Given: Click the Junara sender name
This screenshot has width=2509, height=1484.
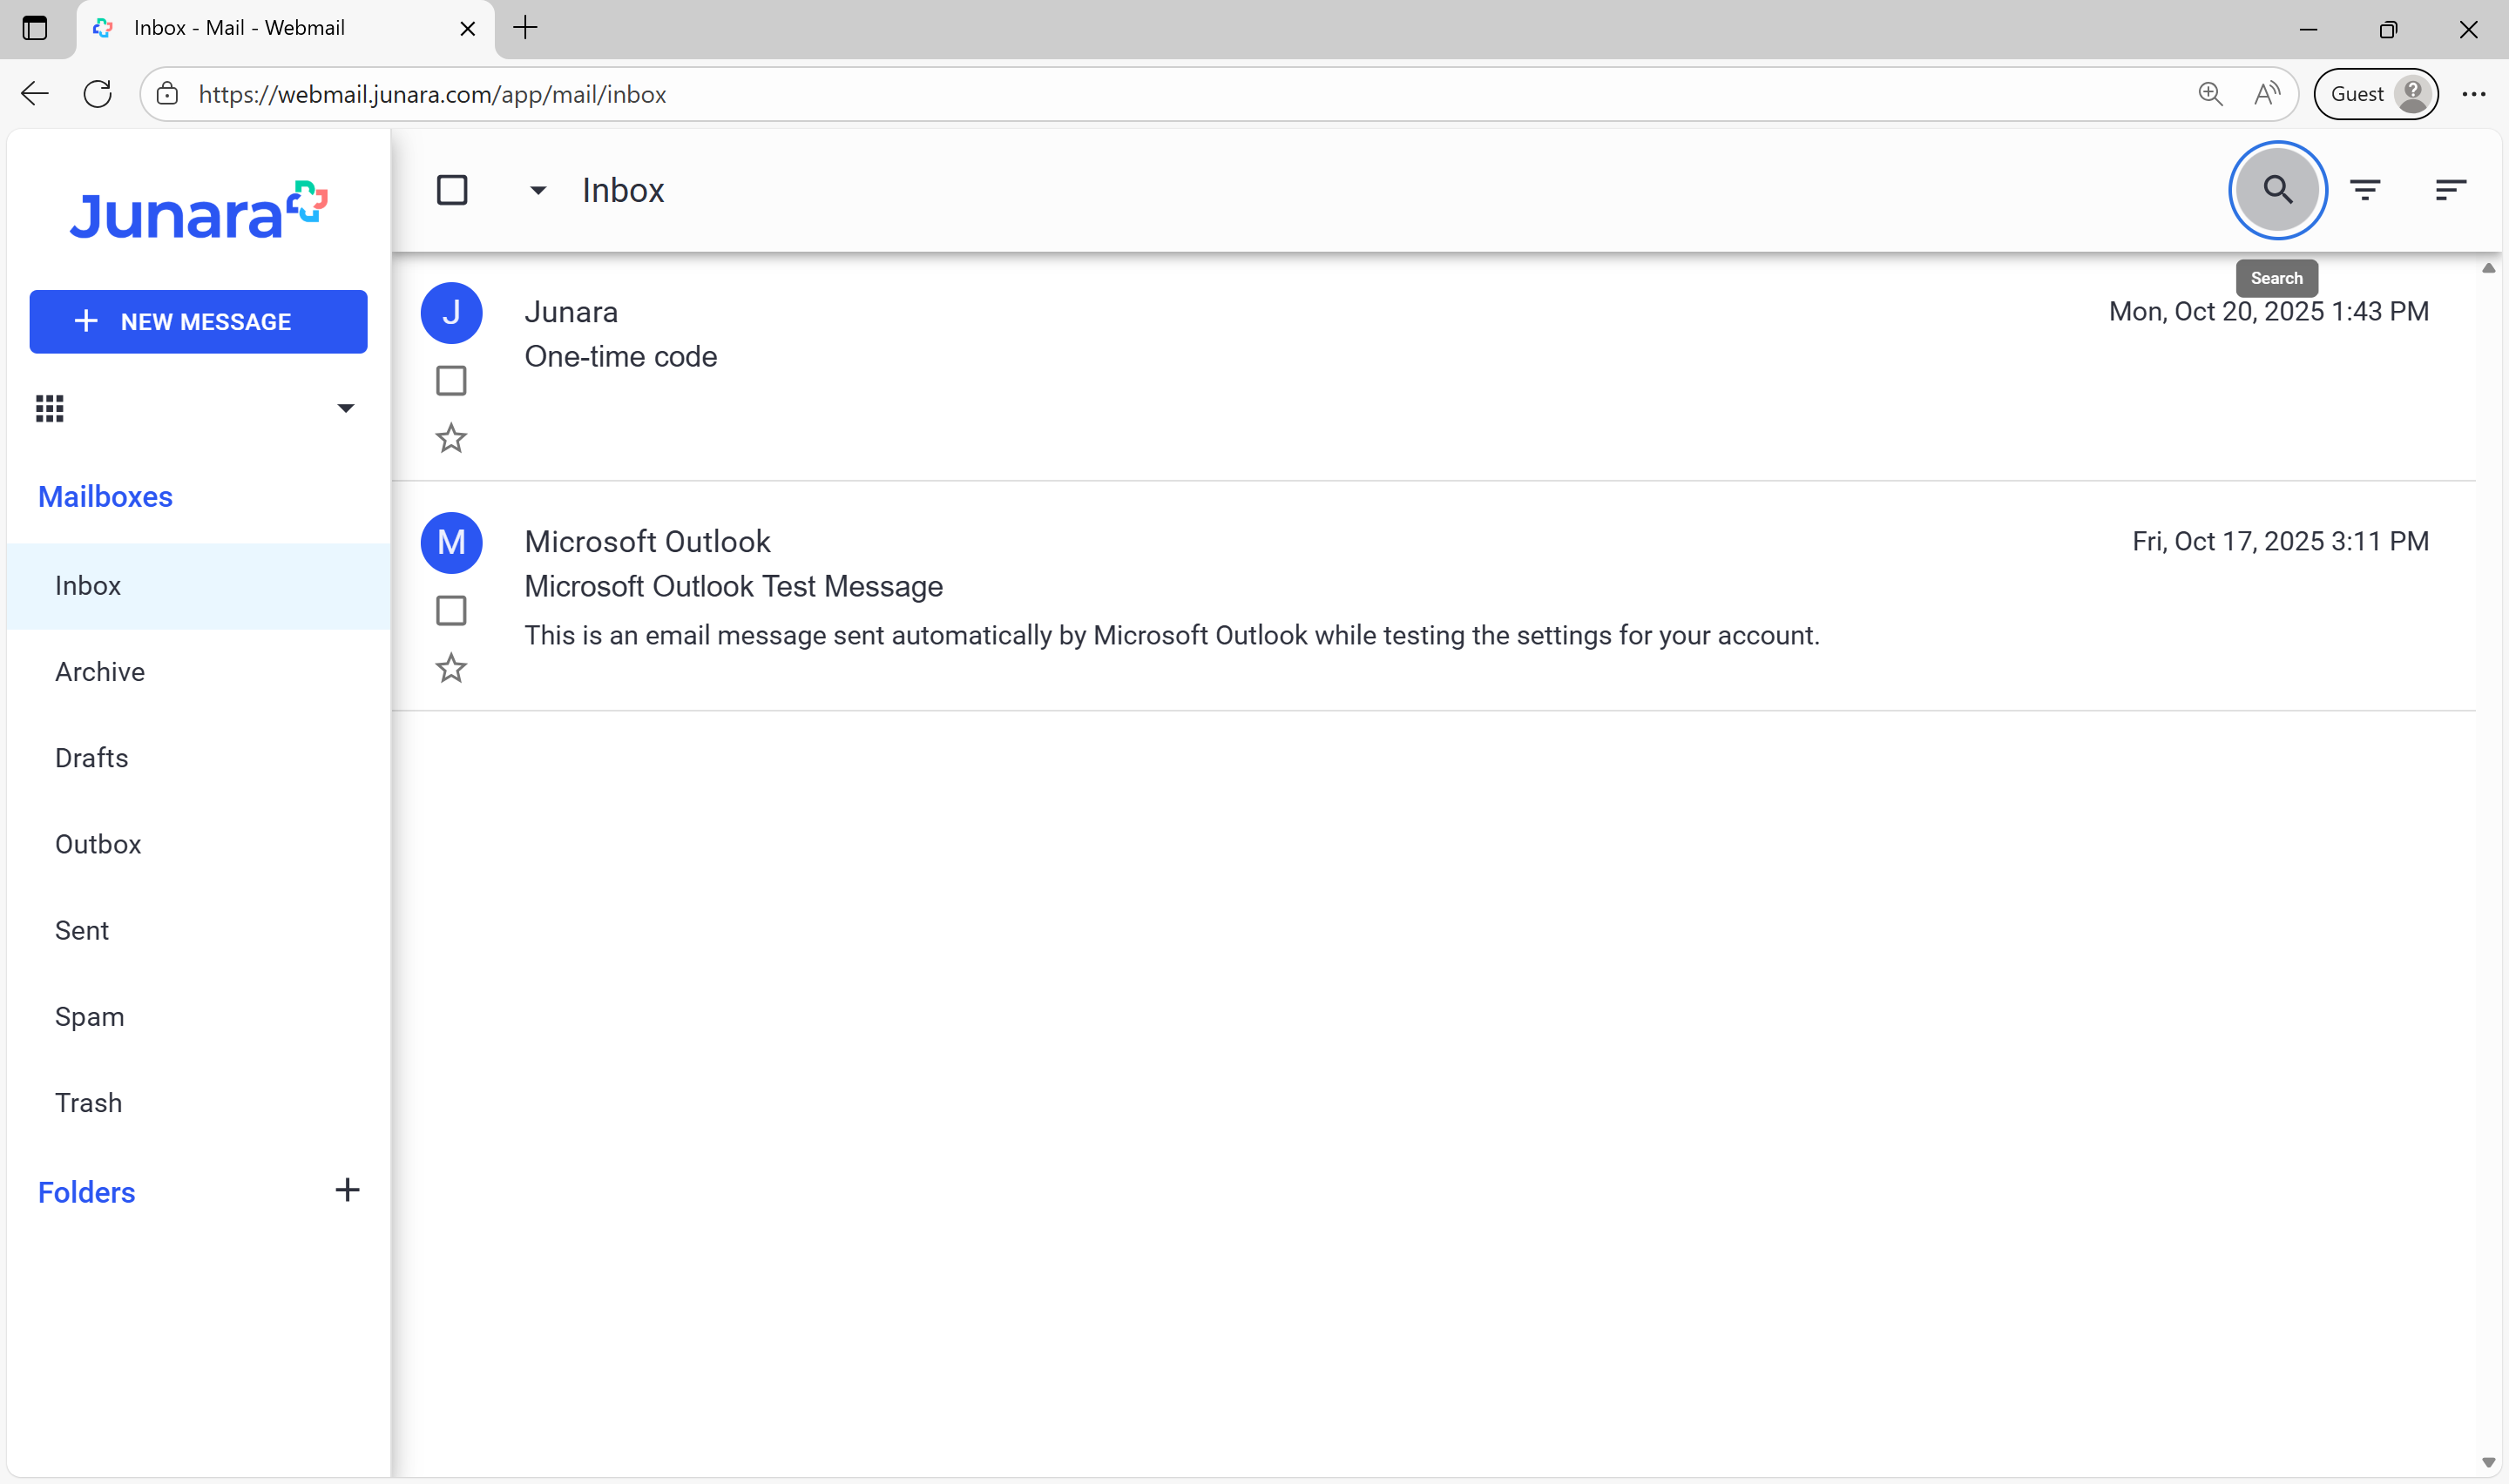Looking at the screenshot, I should coord(571,312).
